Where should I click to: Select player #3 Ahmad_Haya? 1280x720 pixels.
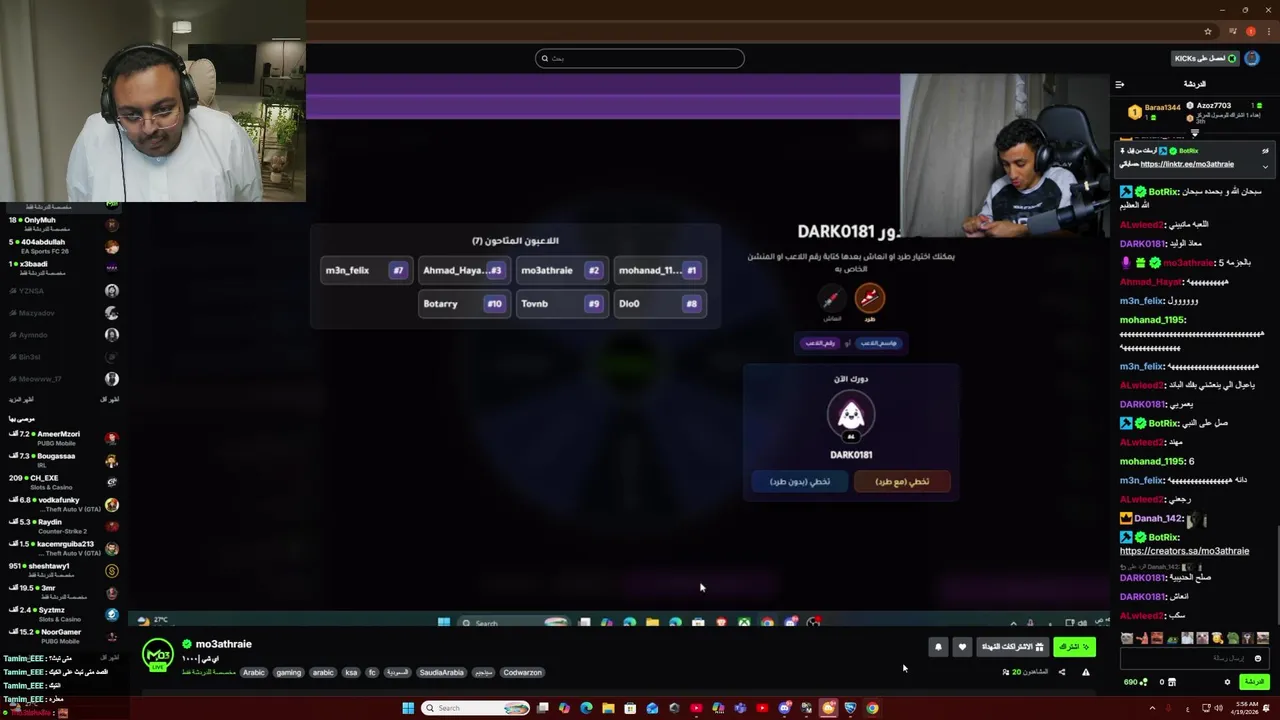point(463,270)
